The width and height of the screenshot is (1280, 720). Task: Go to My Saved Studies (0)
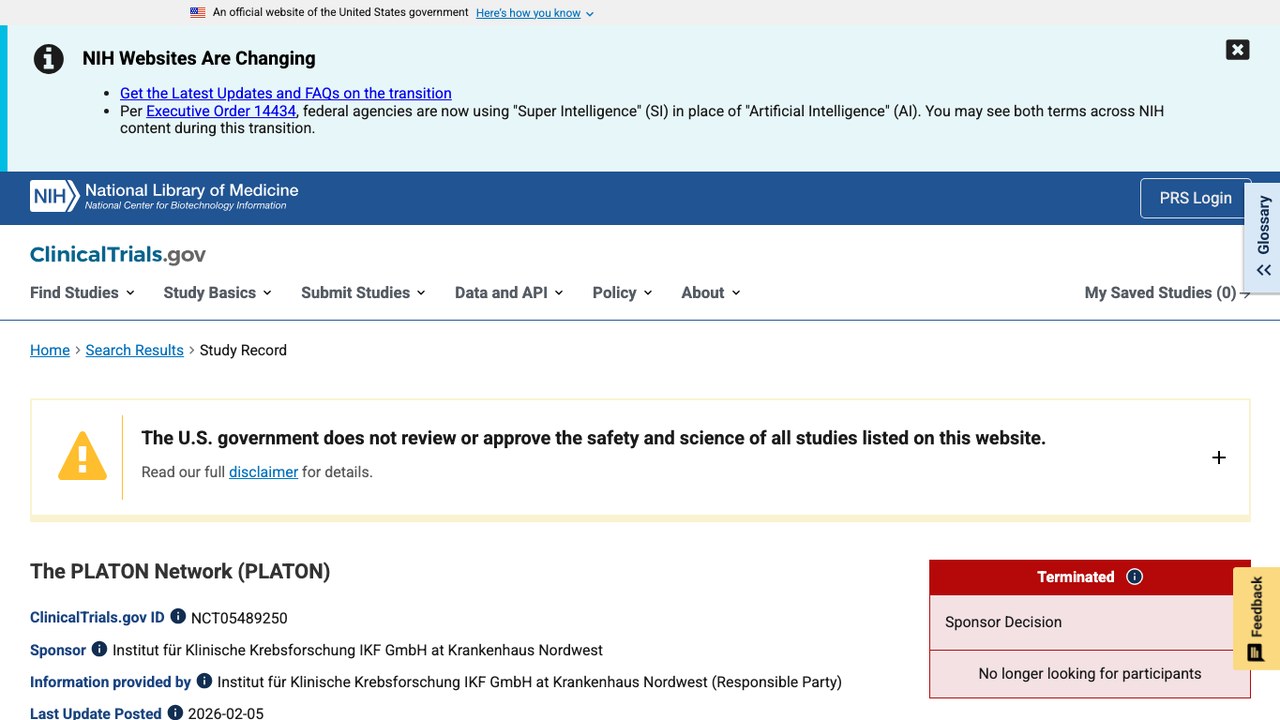click(x=1167, y=292)
